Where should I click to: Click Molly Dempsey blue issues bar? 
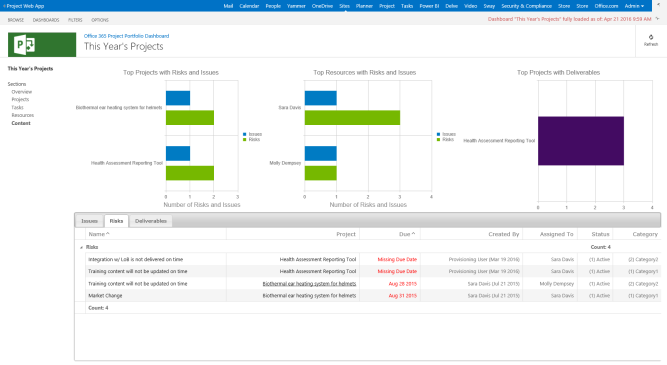[320, 154]
